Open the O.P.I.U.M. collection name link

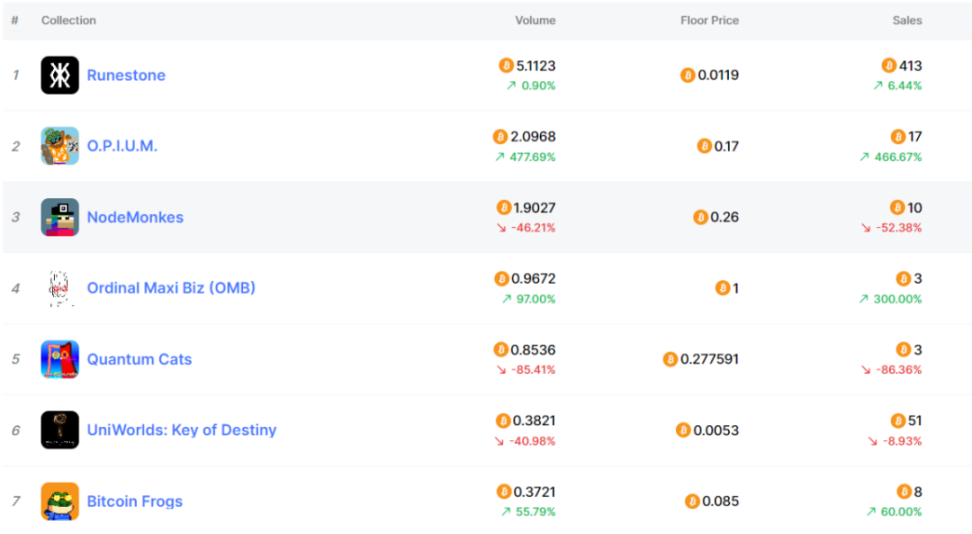(122, 146)
